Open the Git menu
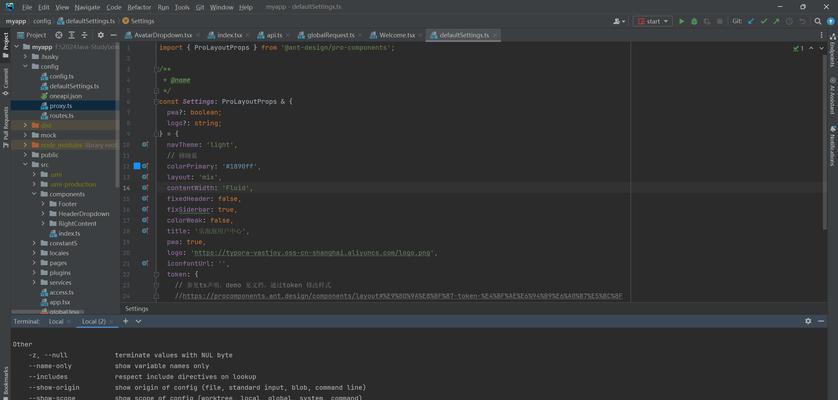 pos(200,7)
